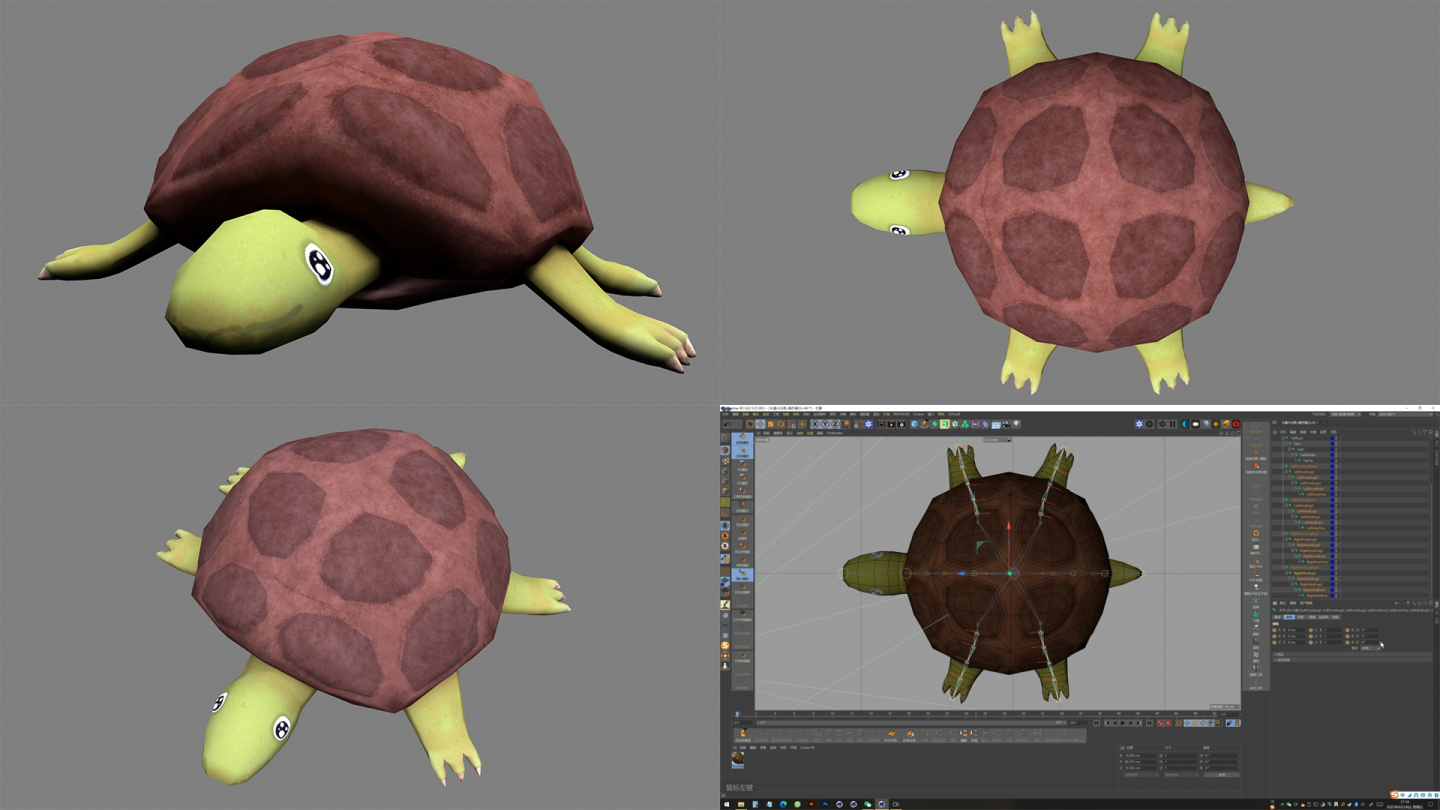Open the viewport camera dropdown
Viewport: 1440px width, 810px height.
(997, 440)
